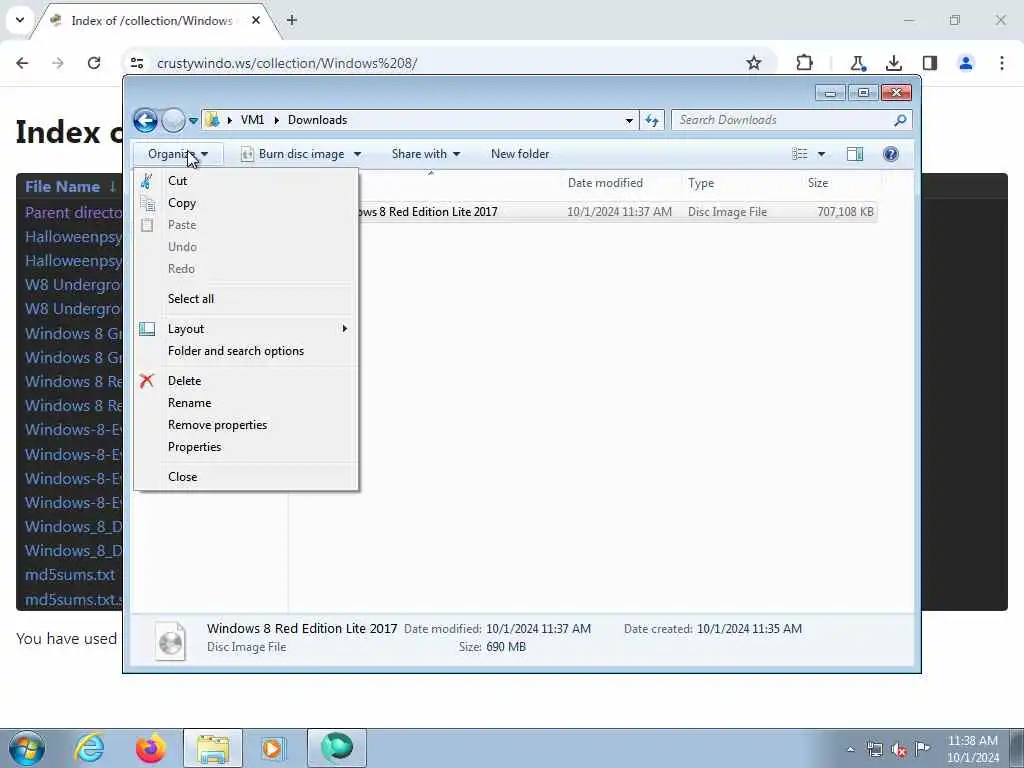Click the disc image icon in the details pane
The image size is (1024, 768).
pyautogui.click(x=170, y=641)
